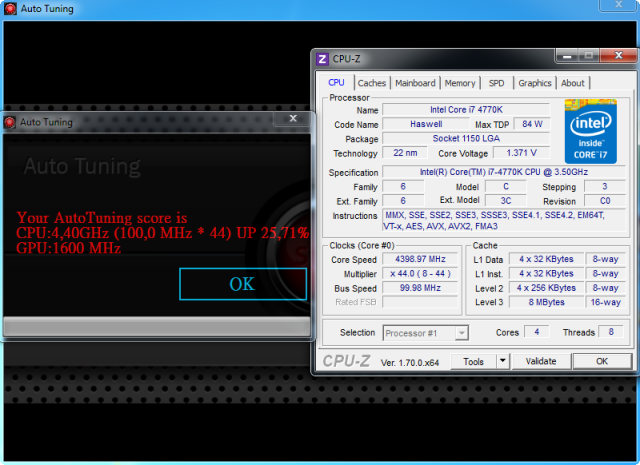Click the L1 Data 4 x 32 KBytes value
The width and height of the screenshot is (640, 465).
(546, 259)
